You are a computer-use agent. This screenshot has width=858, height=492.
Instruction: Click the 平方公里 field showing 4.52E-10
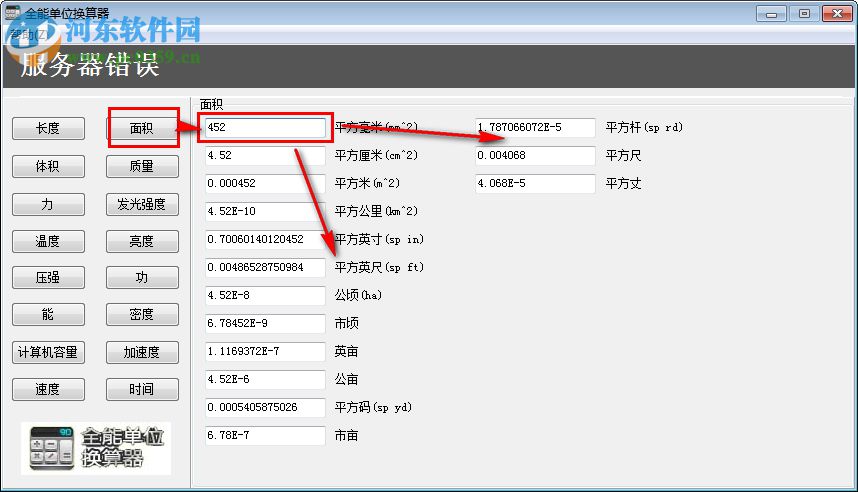[x=265, y=211]
